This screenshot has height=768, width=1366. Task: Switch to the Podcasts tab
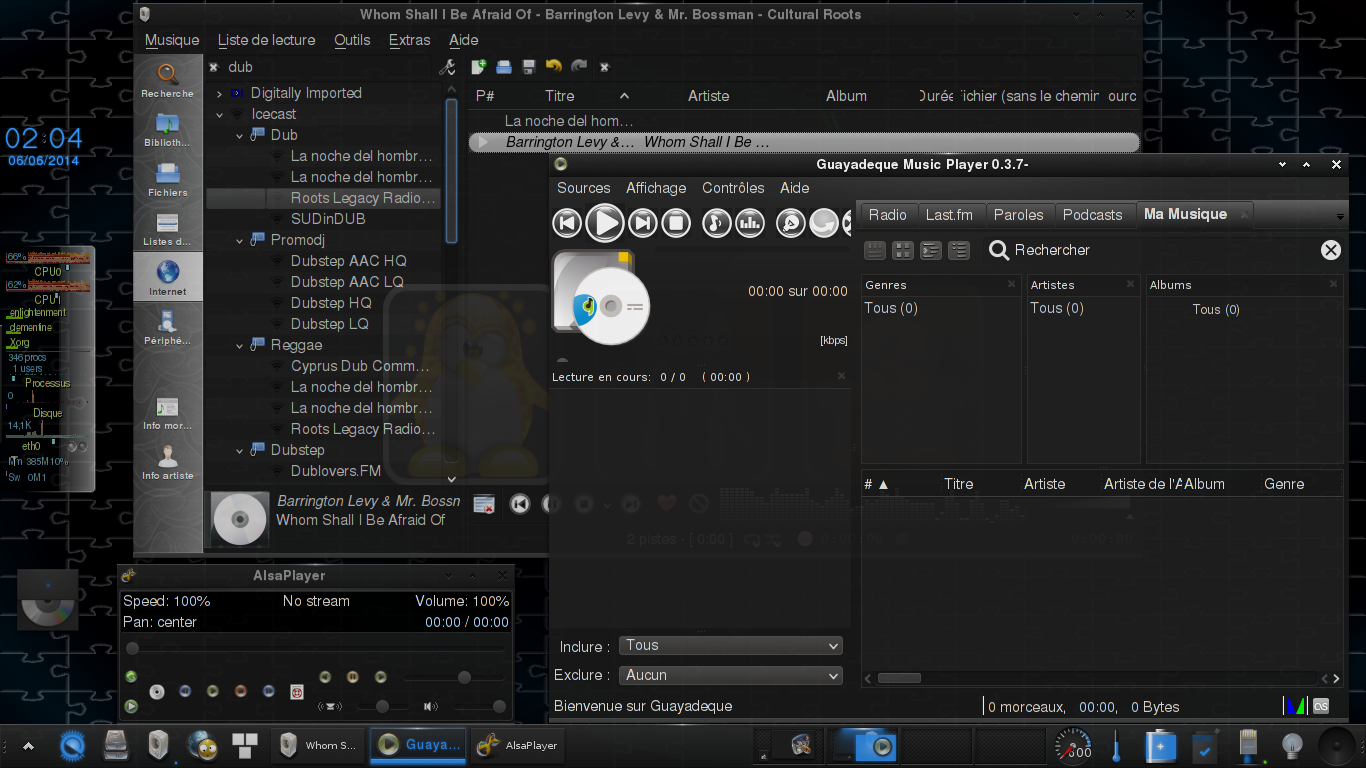(x=1092, y=215)
